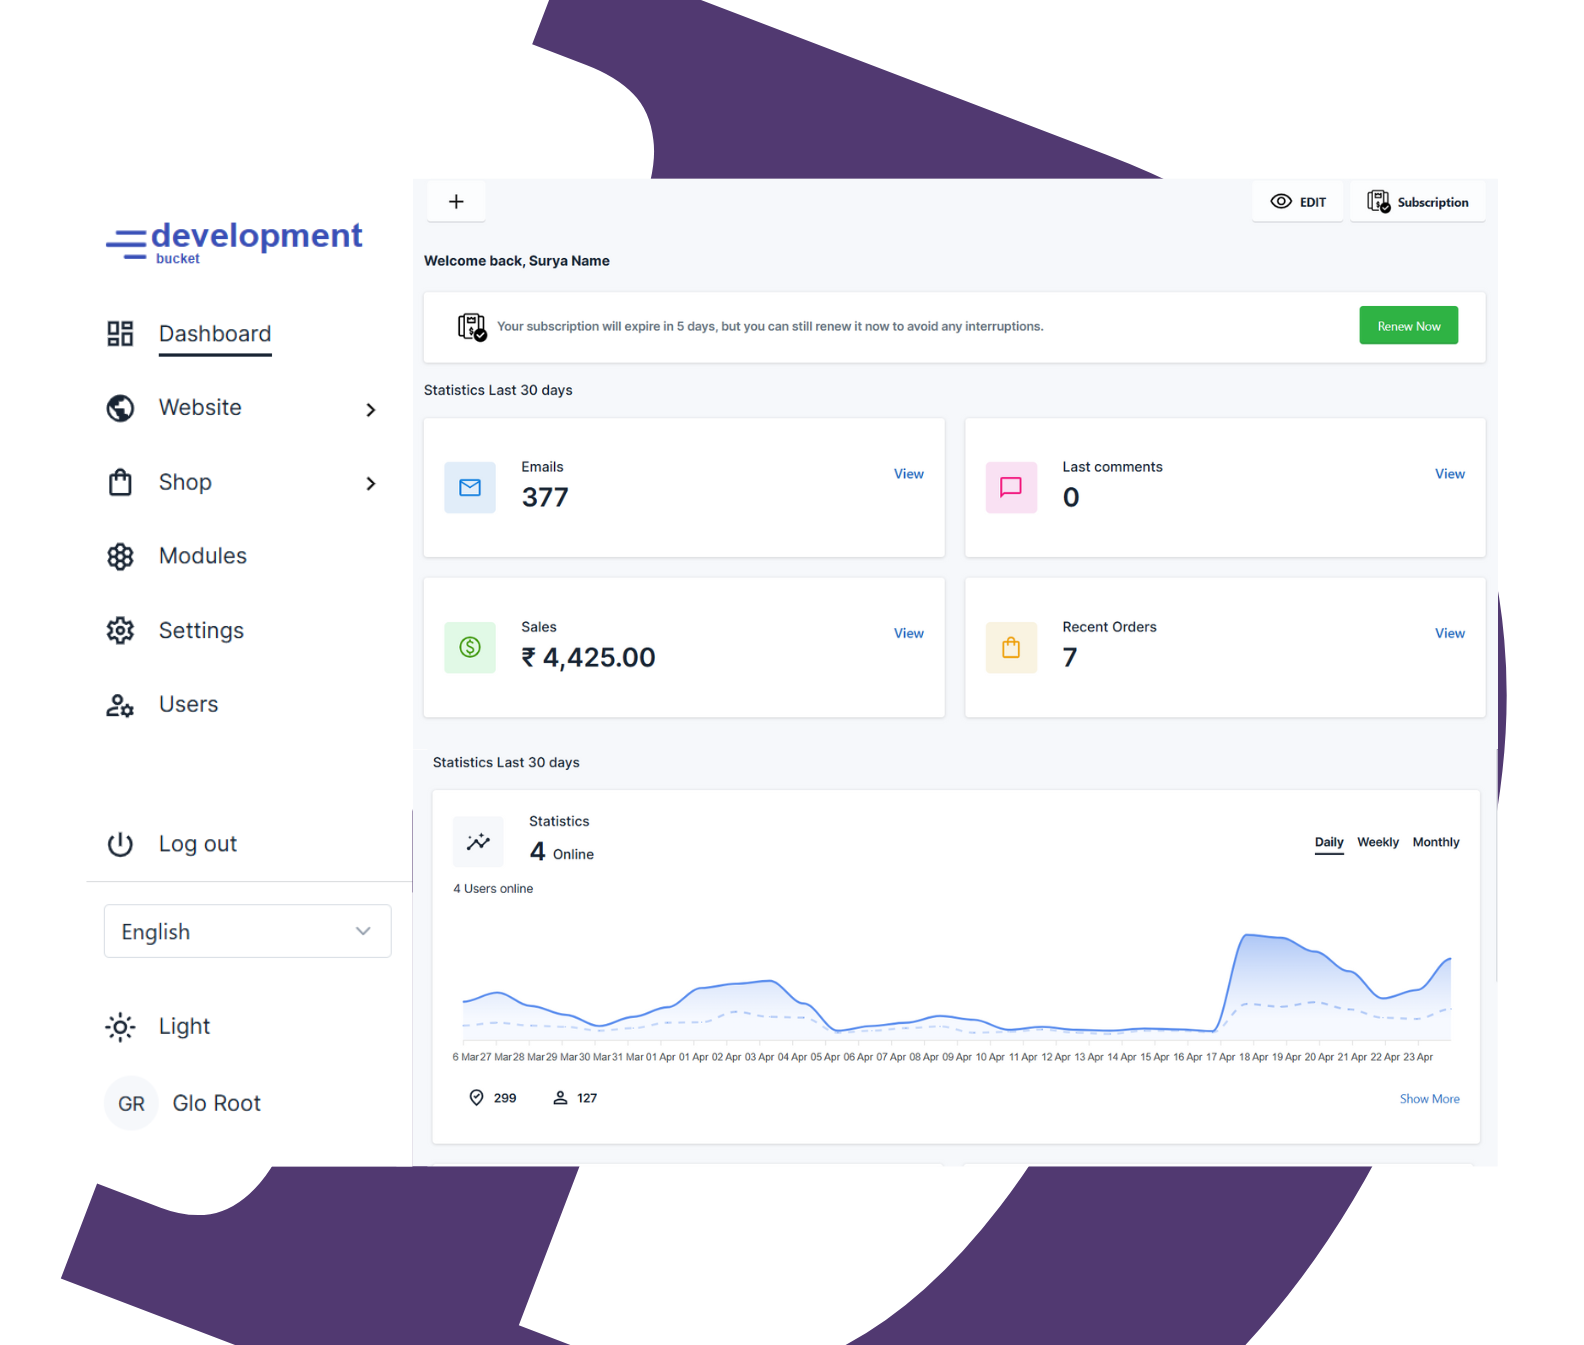Expand the Website submenu chevron
The height and width of the screenshot is (1345, 1584).
(x=371, y=410)
